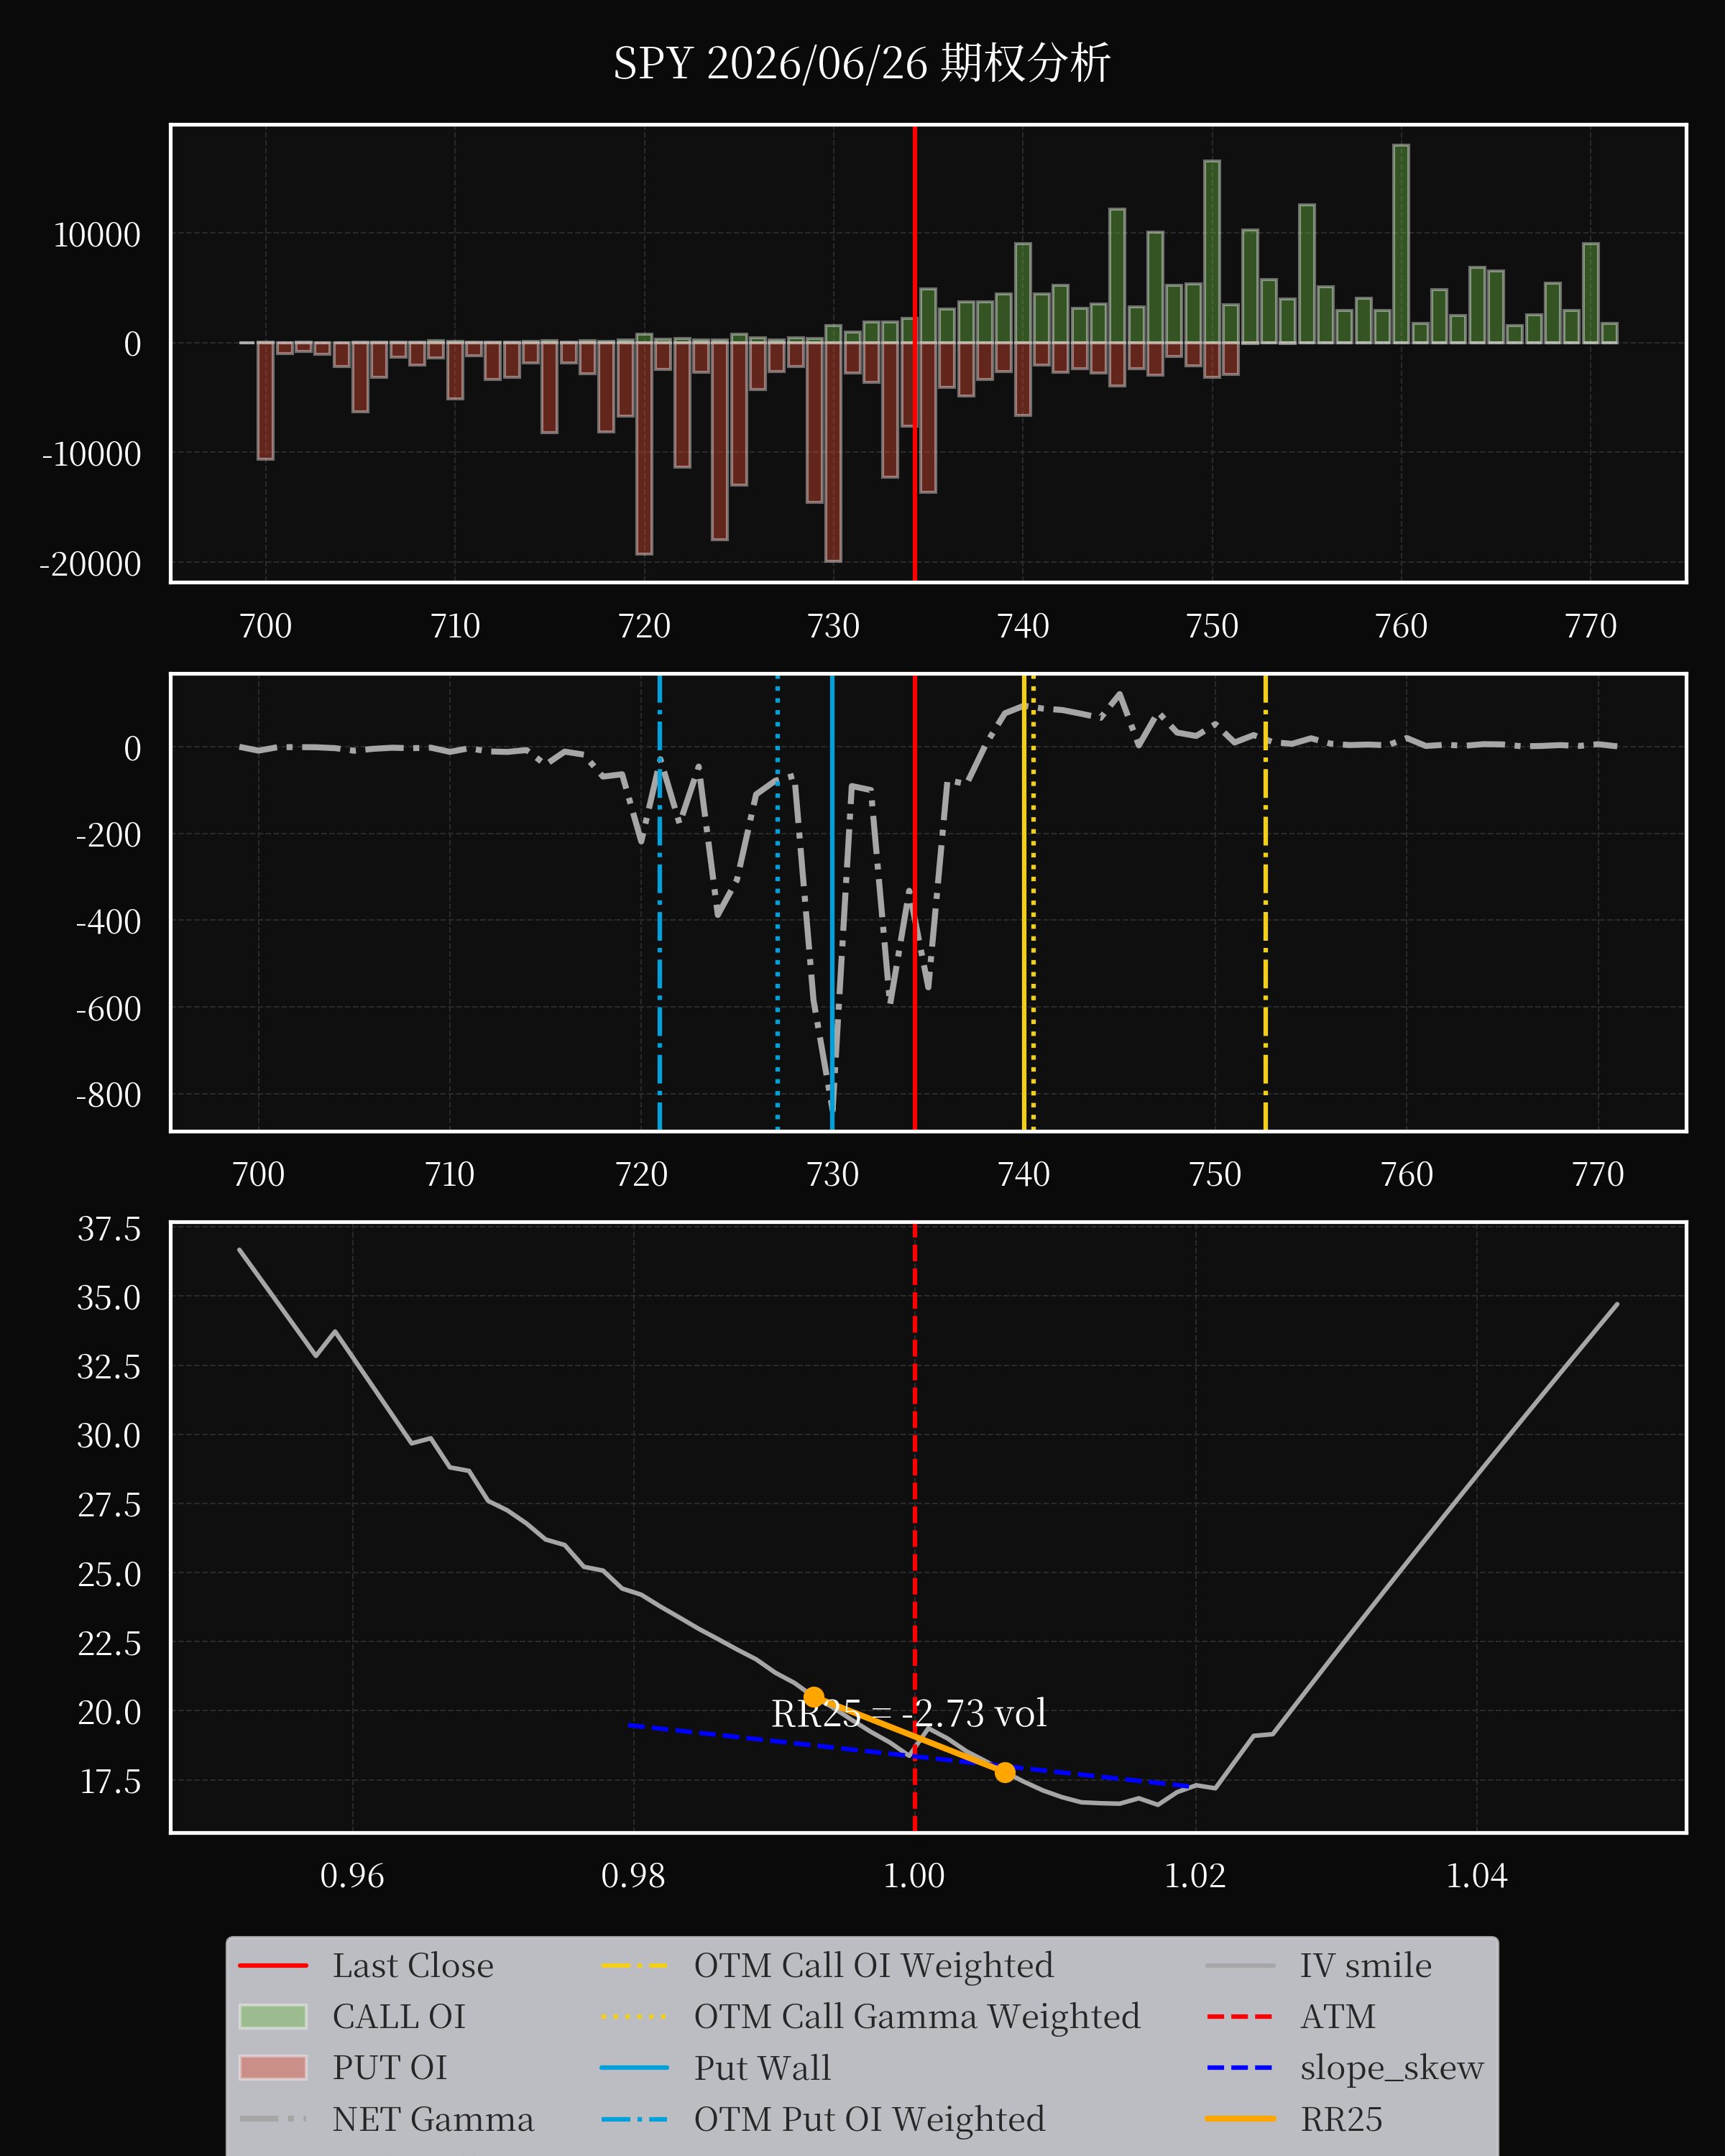This screenshot has height=2156, width=1725.
Task: Click the deepest red put OI bar at 730
Action: click(833, 452)
